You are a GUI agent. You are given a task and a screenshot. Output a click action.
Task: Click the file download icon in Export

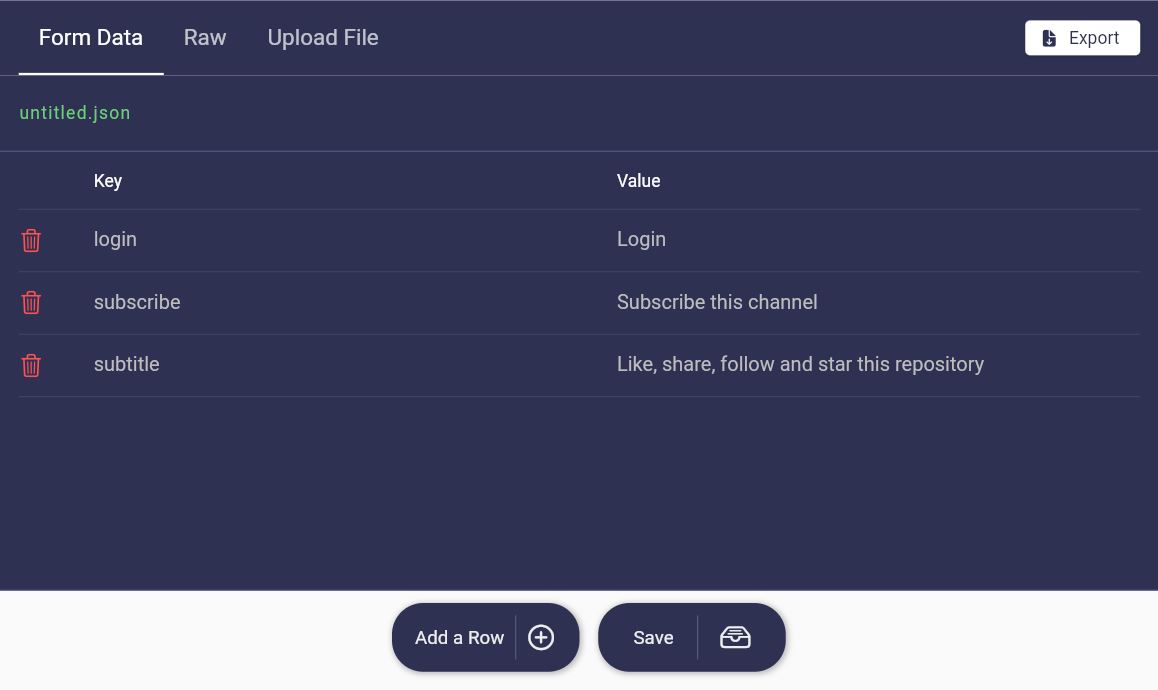coord(1049,38)
